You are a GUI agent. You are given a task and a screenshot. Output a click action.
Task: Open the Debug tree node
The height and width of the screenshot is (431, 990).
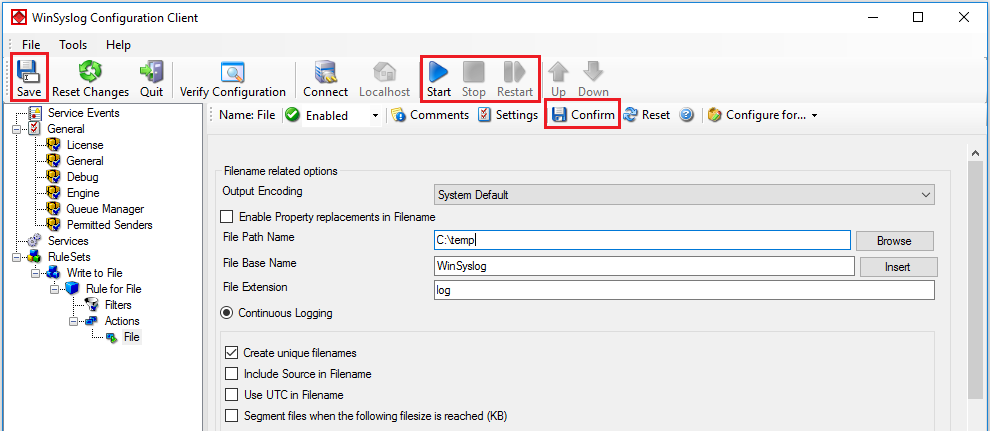tap(83, 177)
